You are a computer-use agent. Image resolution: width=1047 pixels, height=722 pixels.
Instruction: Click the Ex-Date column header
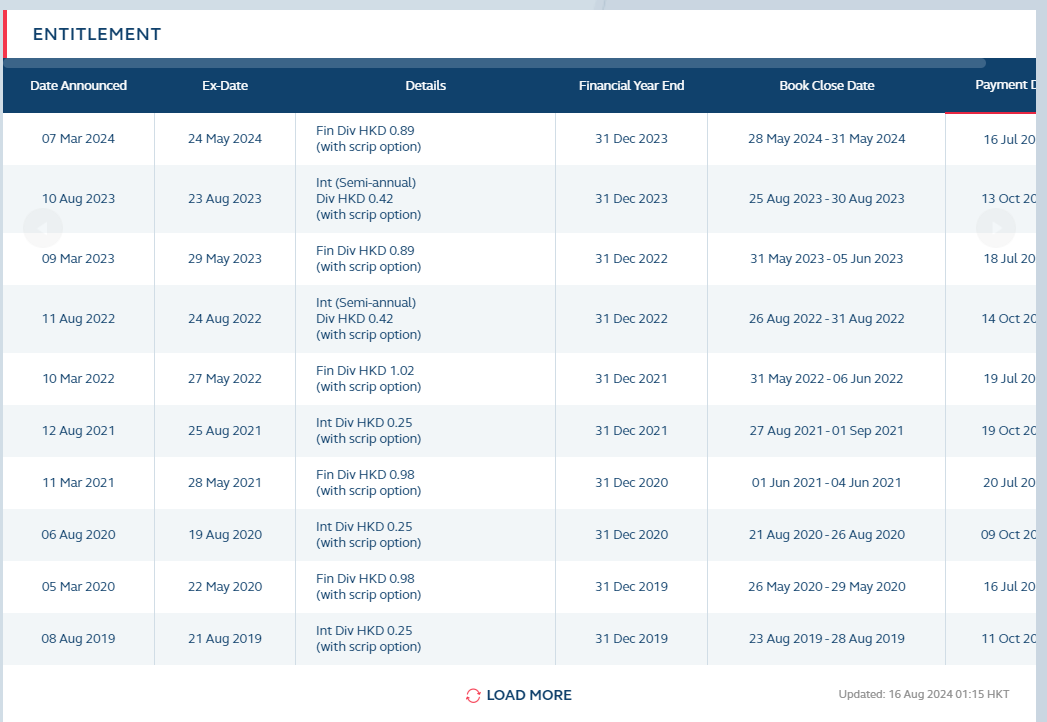tap(225, 85)
